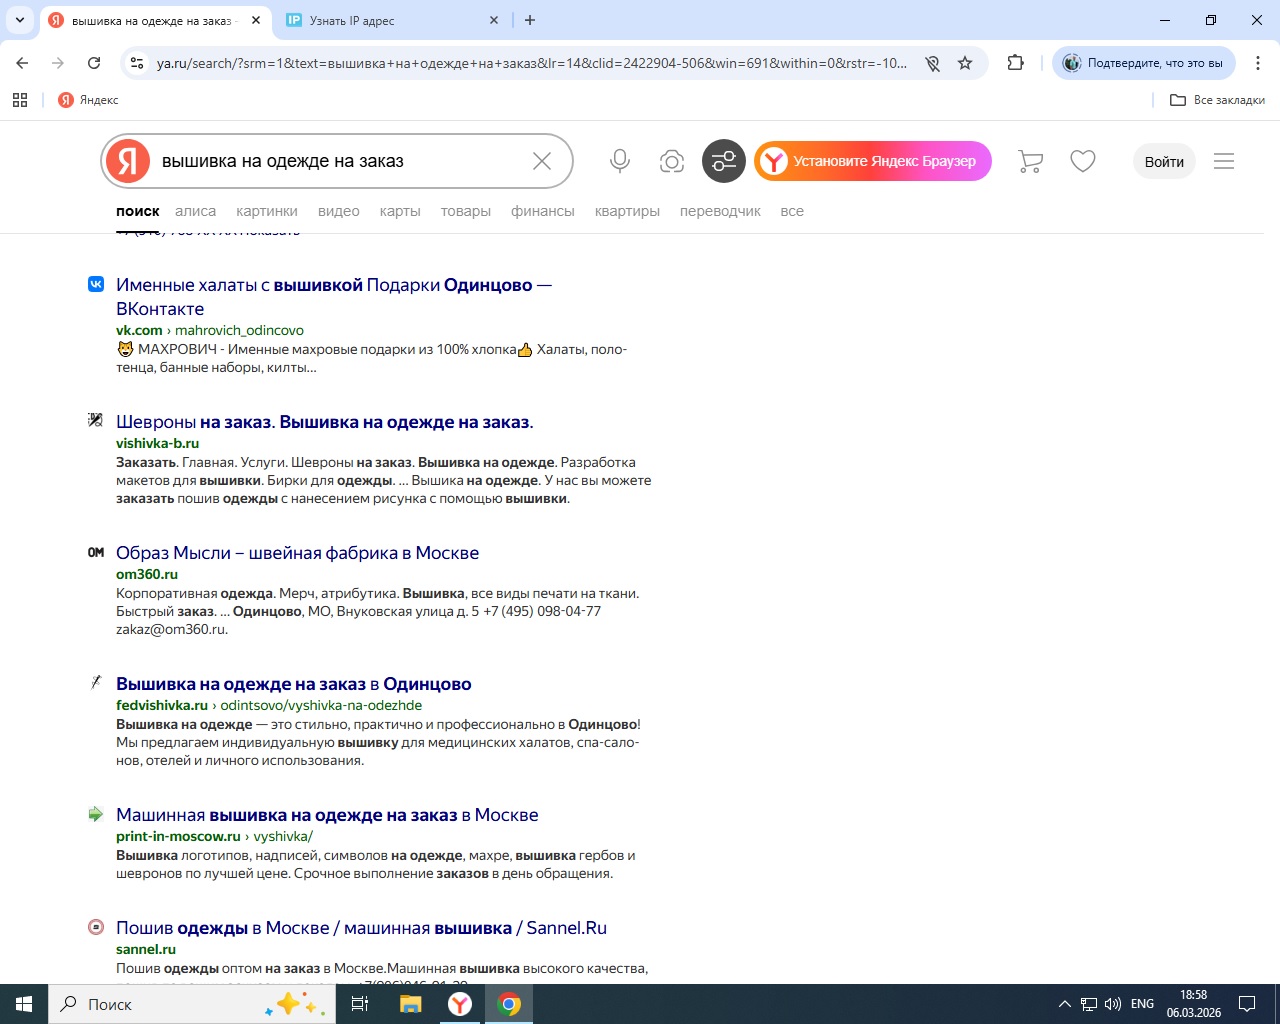The width and height of the screenshot is (1280, 1024).
Task: Click the mahrovich_odincovo VK path link
Action: click(x=240, y=330)
